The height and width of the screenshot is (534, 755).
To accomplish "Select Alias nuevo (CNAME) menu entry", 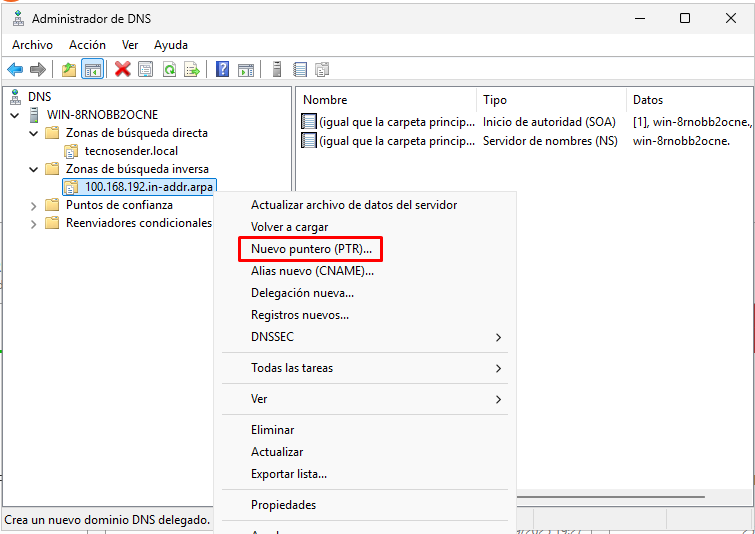I will point(312,271).
